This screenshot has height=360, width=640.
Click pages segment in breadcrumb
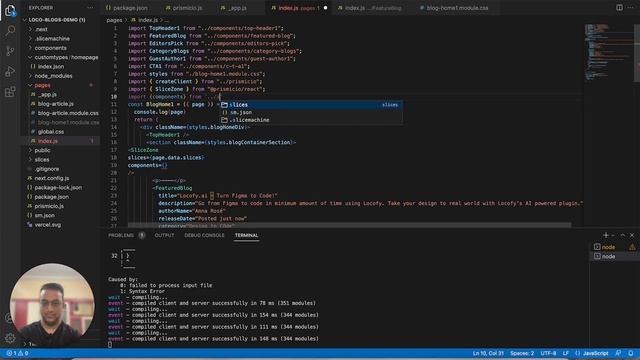pos(114,20)
